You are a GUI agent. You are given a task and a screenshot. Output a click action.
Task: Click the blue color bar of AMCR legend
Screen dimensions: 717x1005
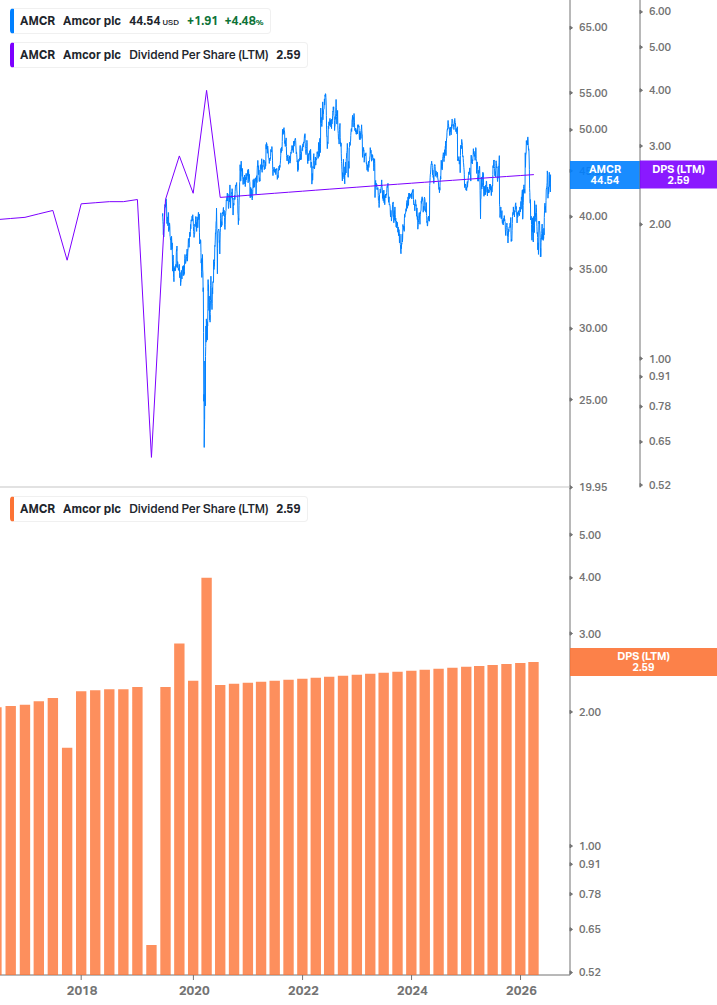[x=12, y=21]
